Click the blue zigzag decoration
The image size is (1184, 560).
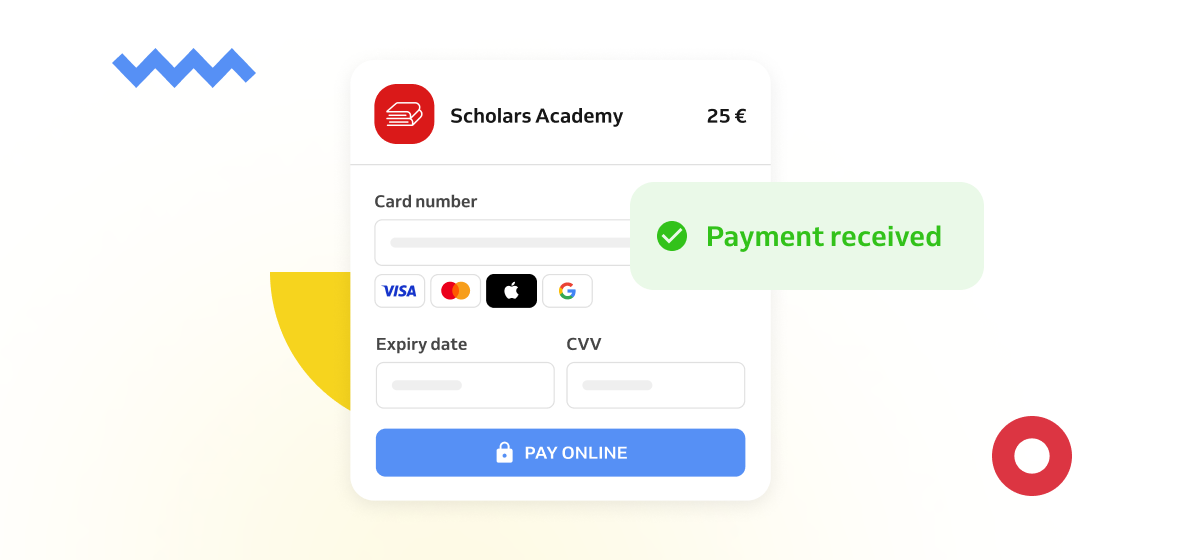point(183,68)
